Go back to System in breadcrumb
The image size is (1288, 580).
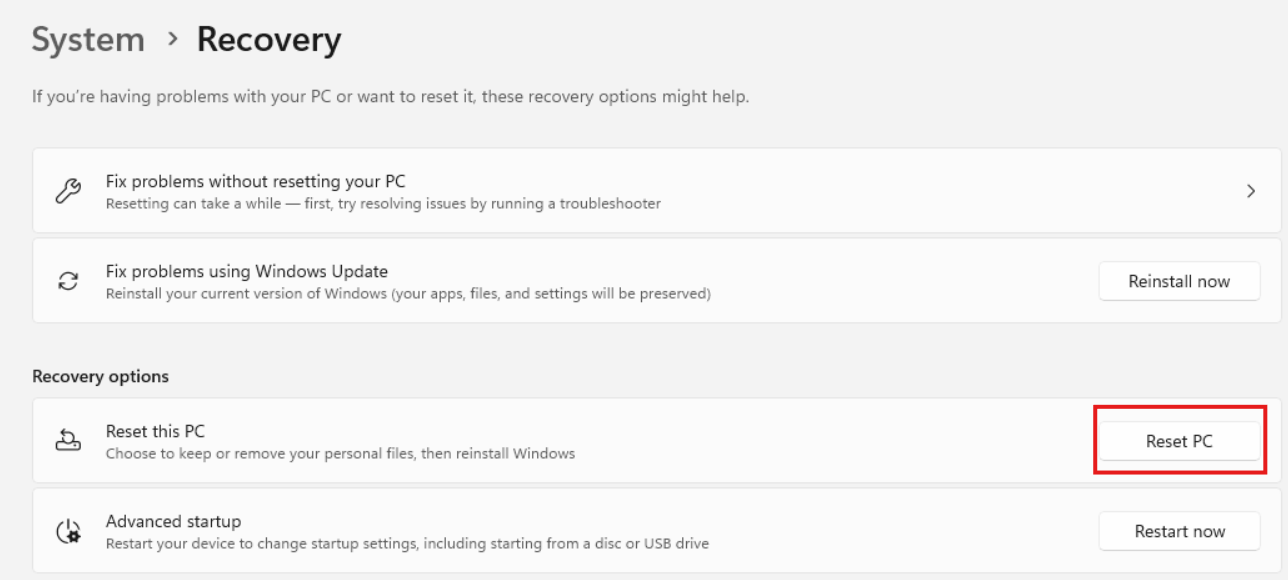coord(88,39)
